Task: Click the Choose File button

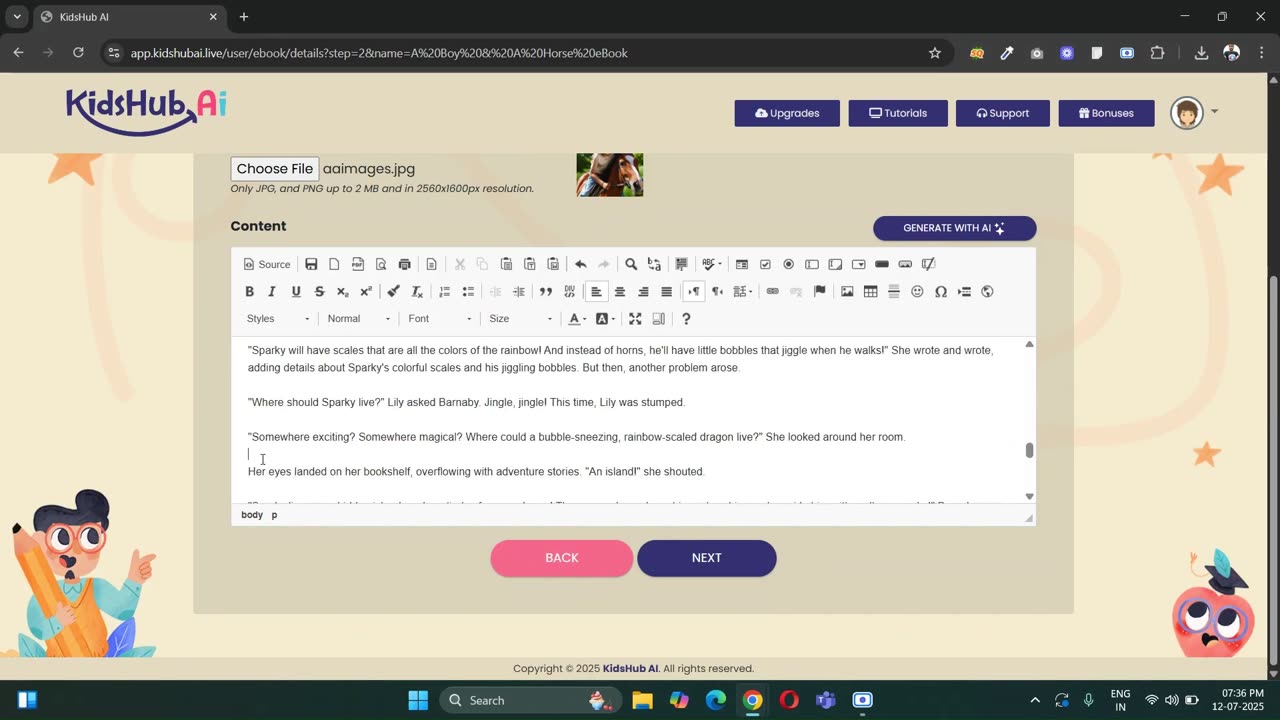Action: coord(275,169)
